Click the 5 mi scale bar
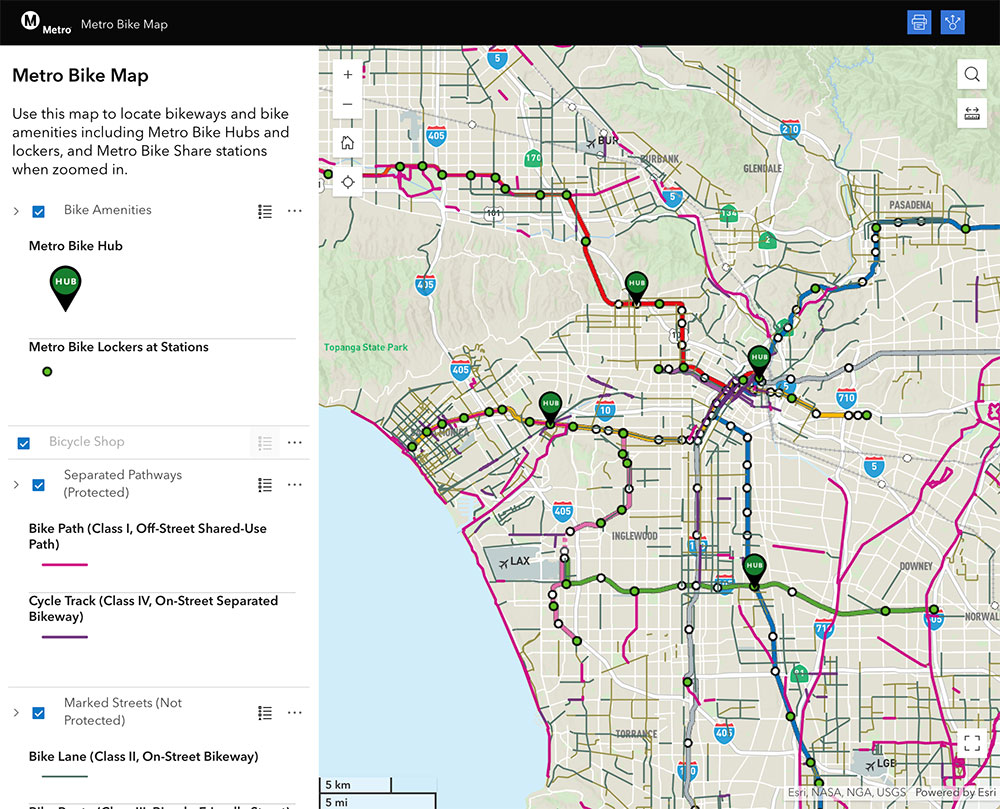Screen dimensions: 1000x809 tap(378, 801)
